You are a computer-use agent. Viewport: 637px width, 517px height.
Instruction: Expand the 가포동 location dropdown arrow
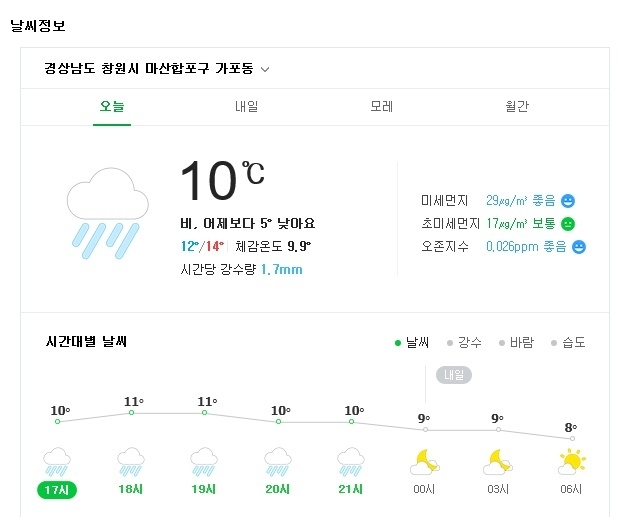point(265,70)
